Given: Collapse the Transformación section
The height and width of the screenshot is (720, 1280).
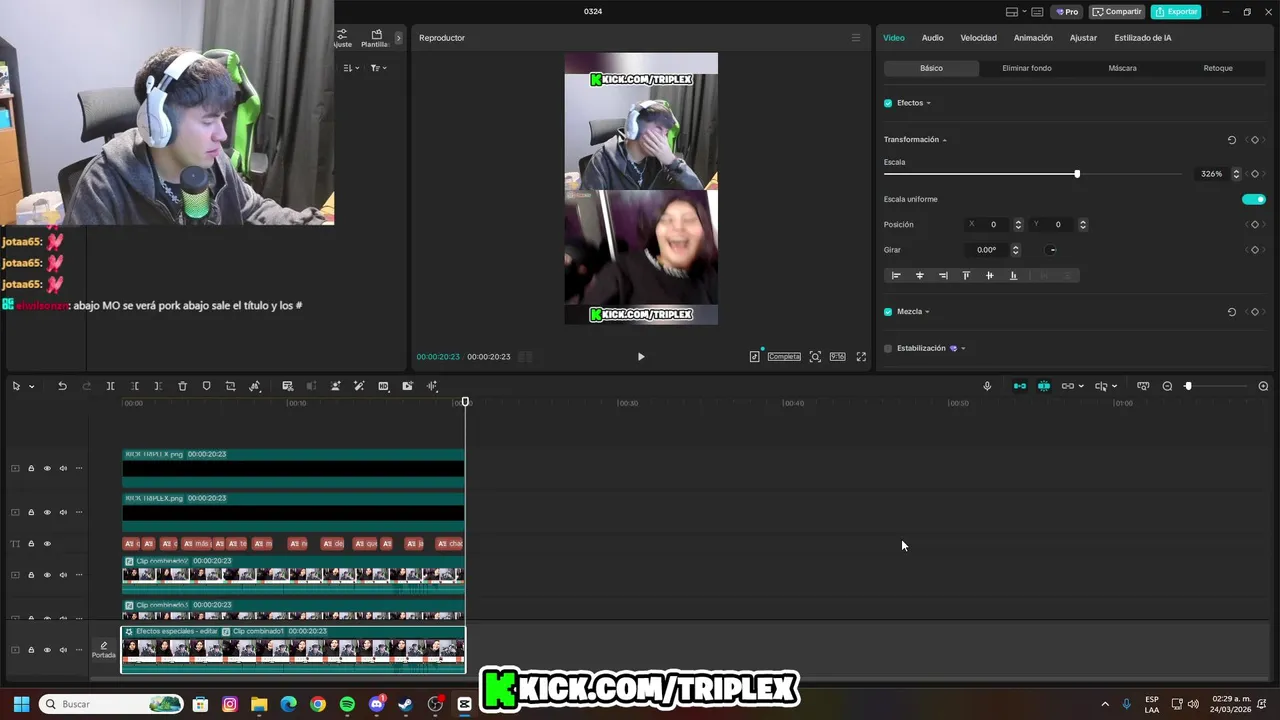Looking at the screenshot, I should tap(944, 140).
